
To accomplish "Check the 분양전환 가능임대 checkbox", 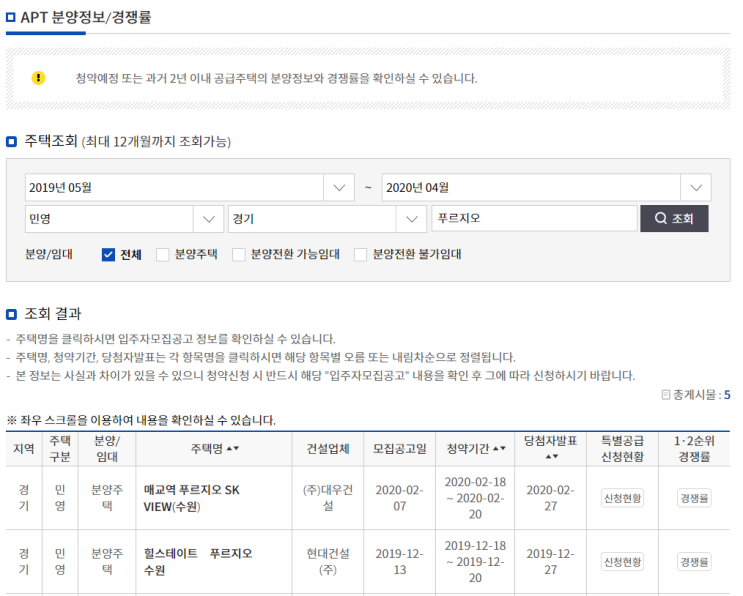I will click(x=239, y=255).
